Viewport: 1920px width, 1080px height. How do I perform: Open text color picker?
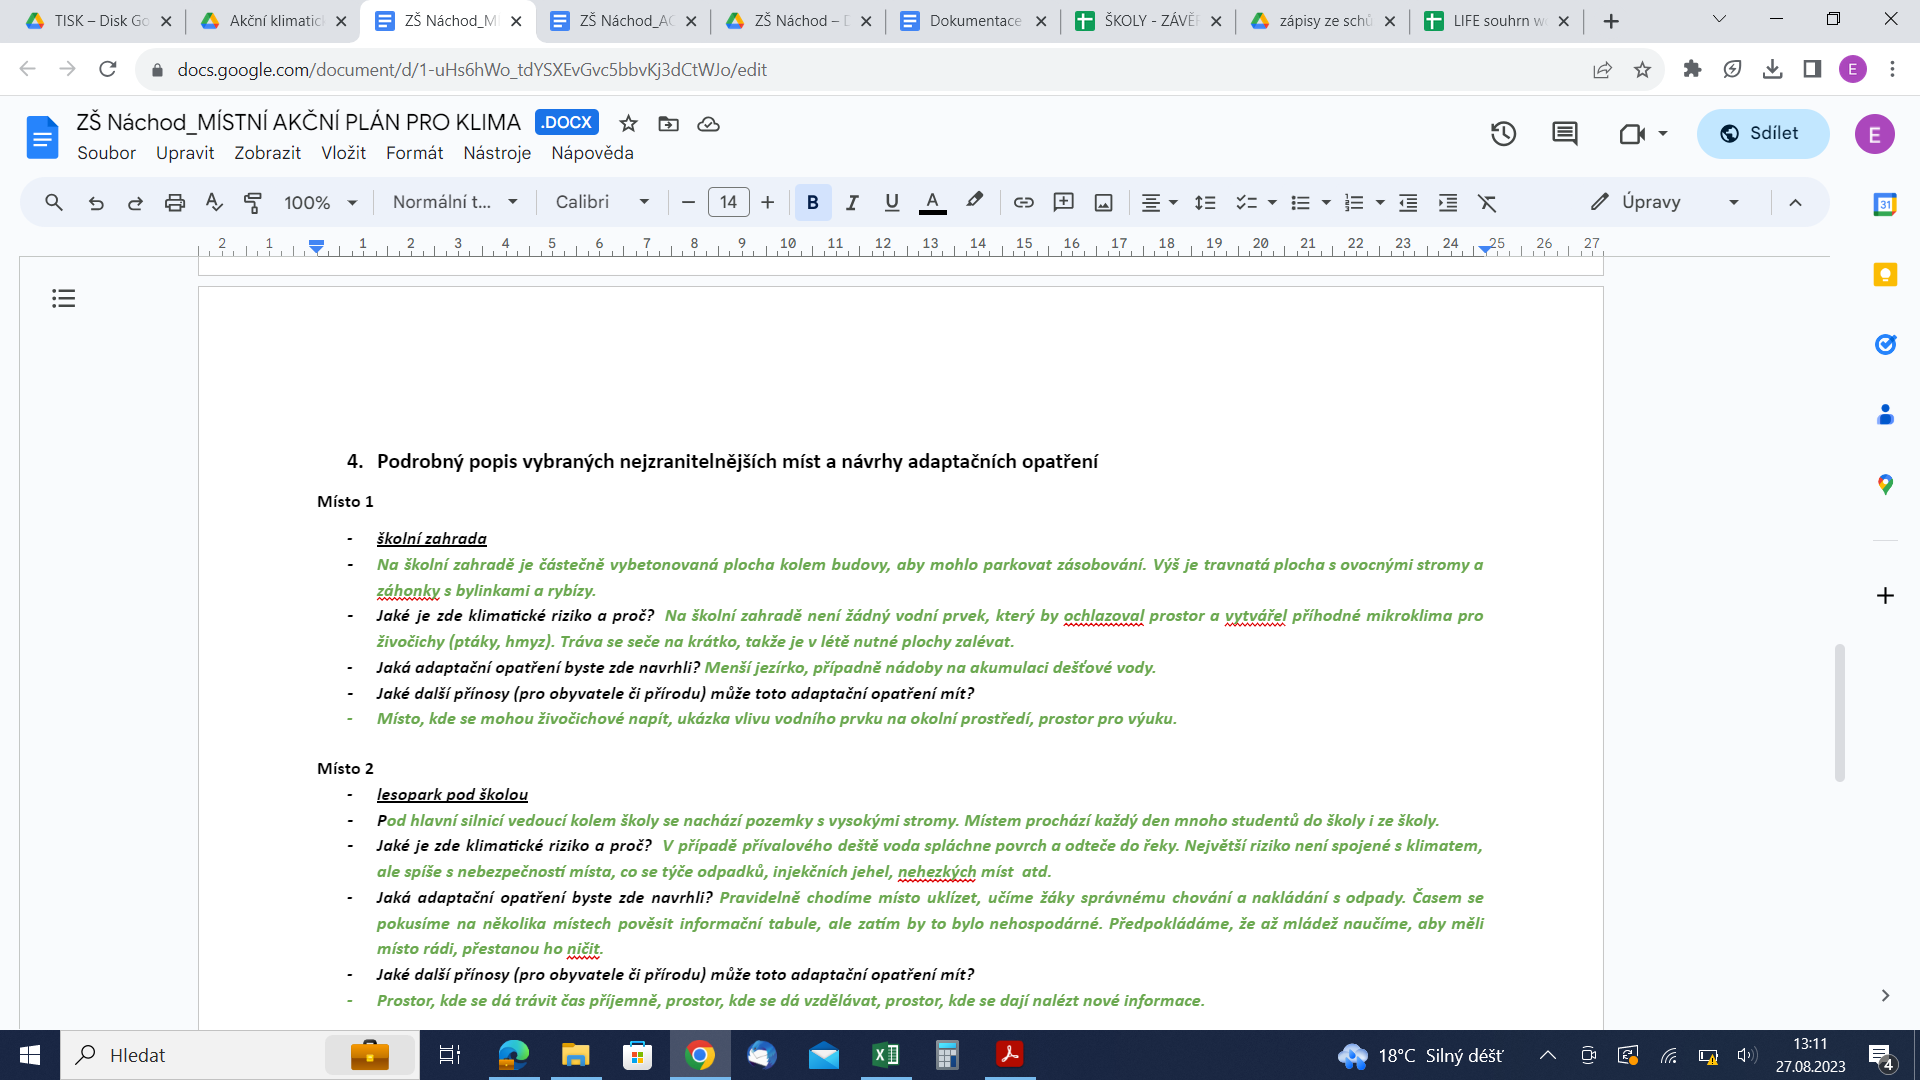(x=932, y=203)
